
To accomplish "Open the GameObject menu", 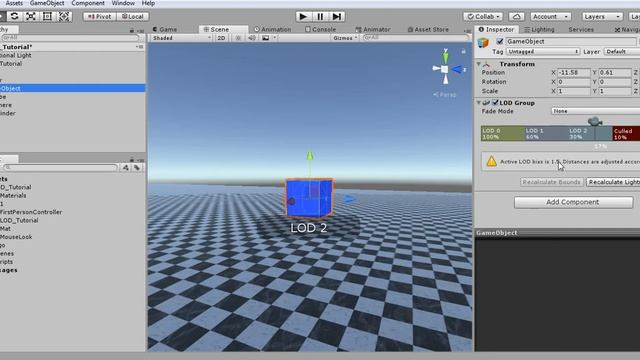I will (x=47, y=3).
